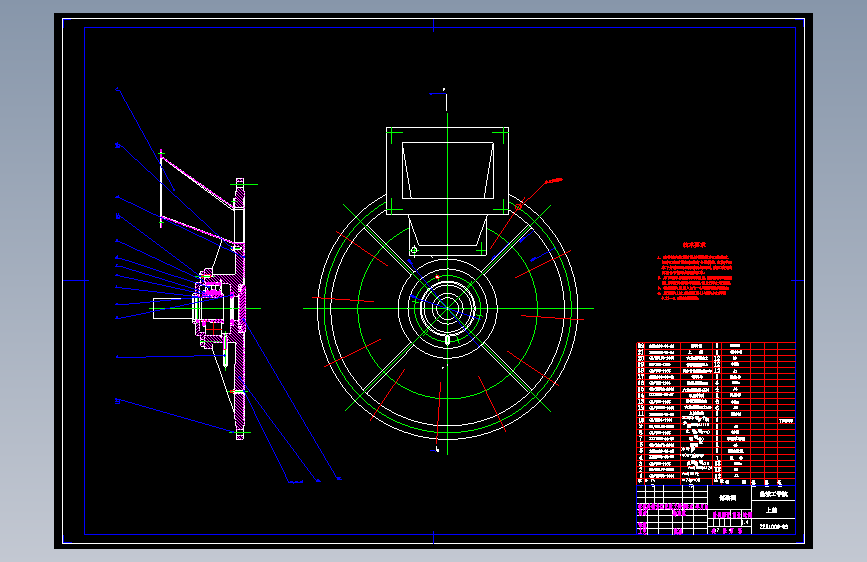Click the red parts list table
867x562 pixels.
716,413
